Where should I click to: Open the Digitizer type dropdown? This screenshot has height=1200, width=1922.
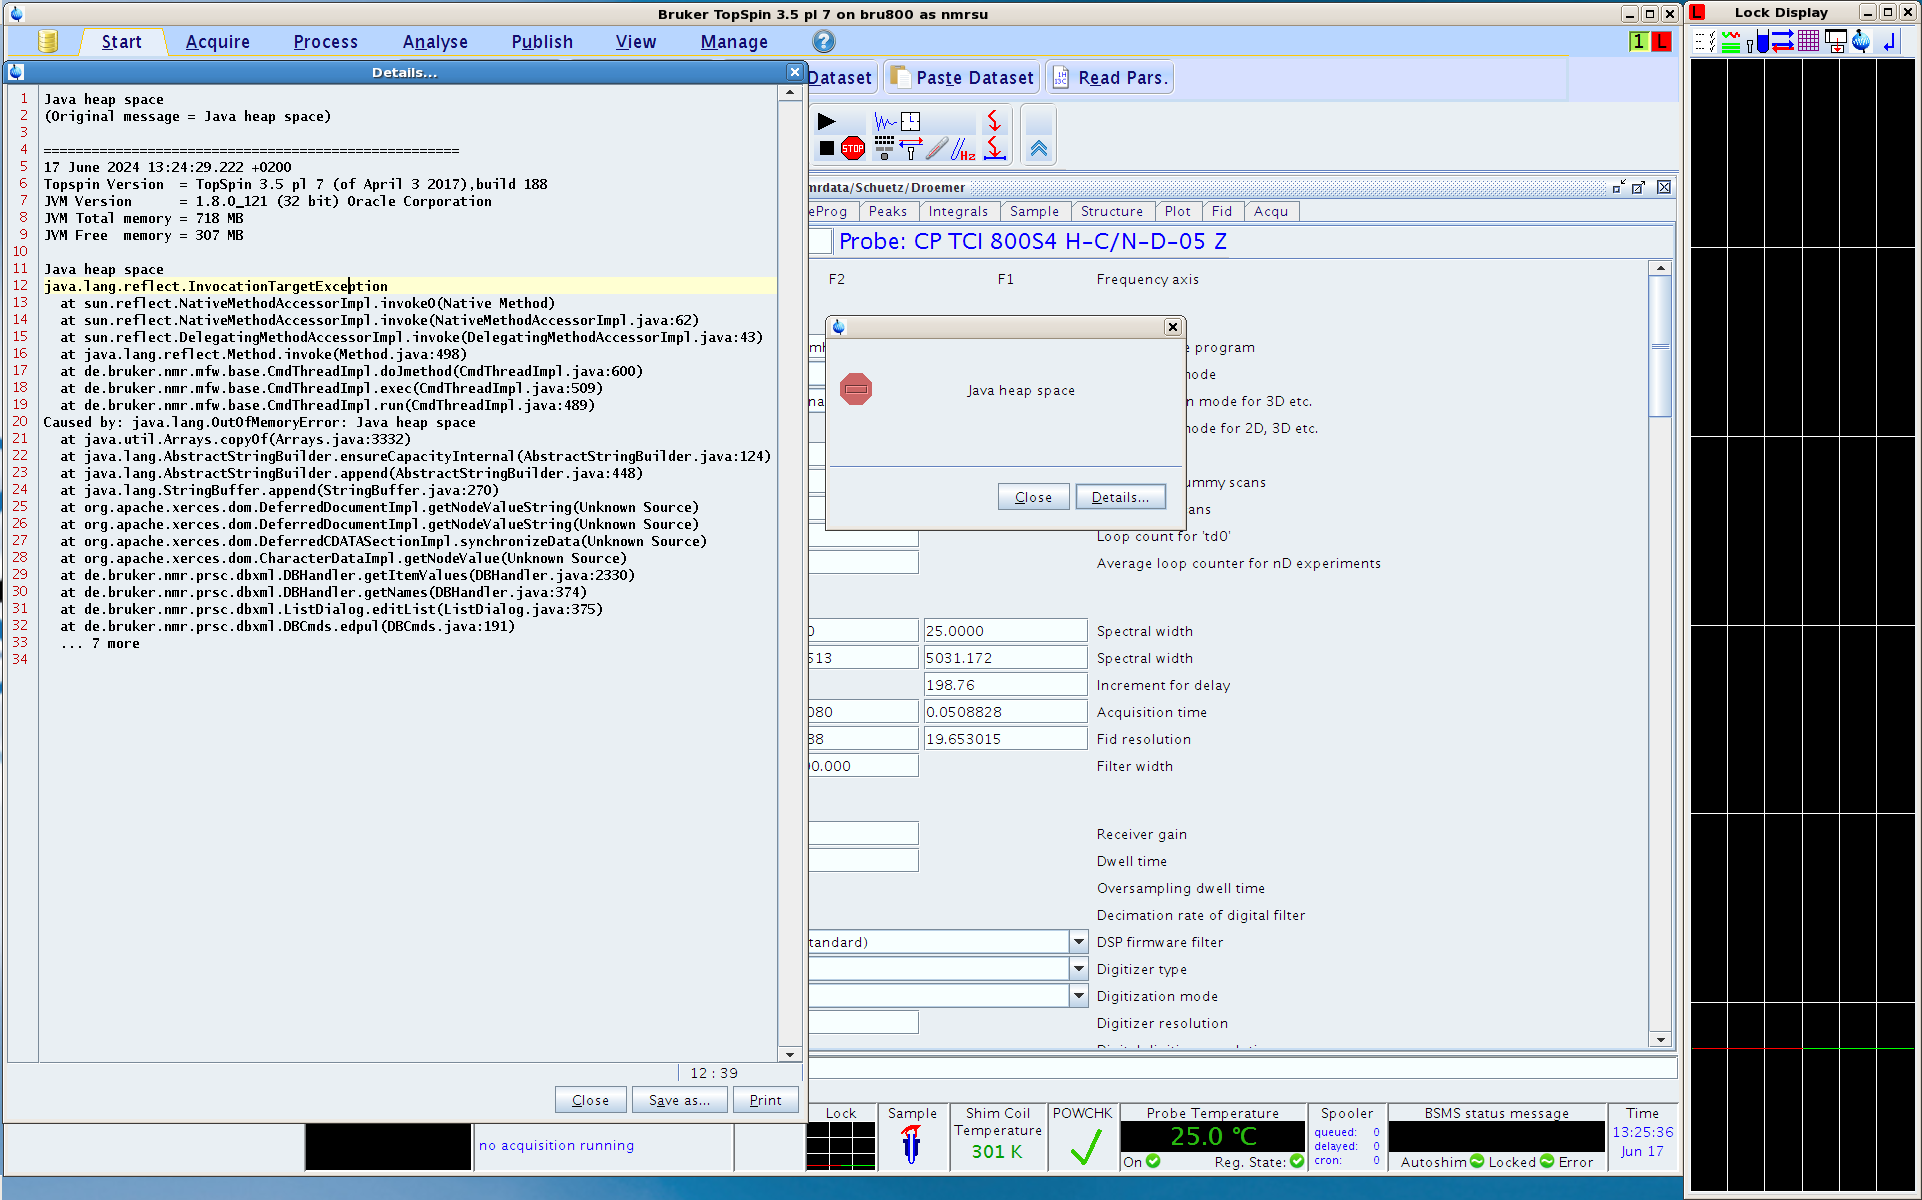coord(1078,969)
